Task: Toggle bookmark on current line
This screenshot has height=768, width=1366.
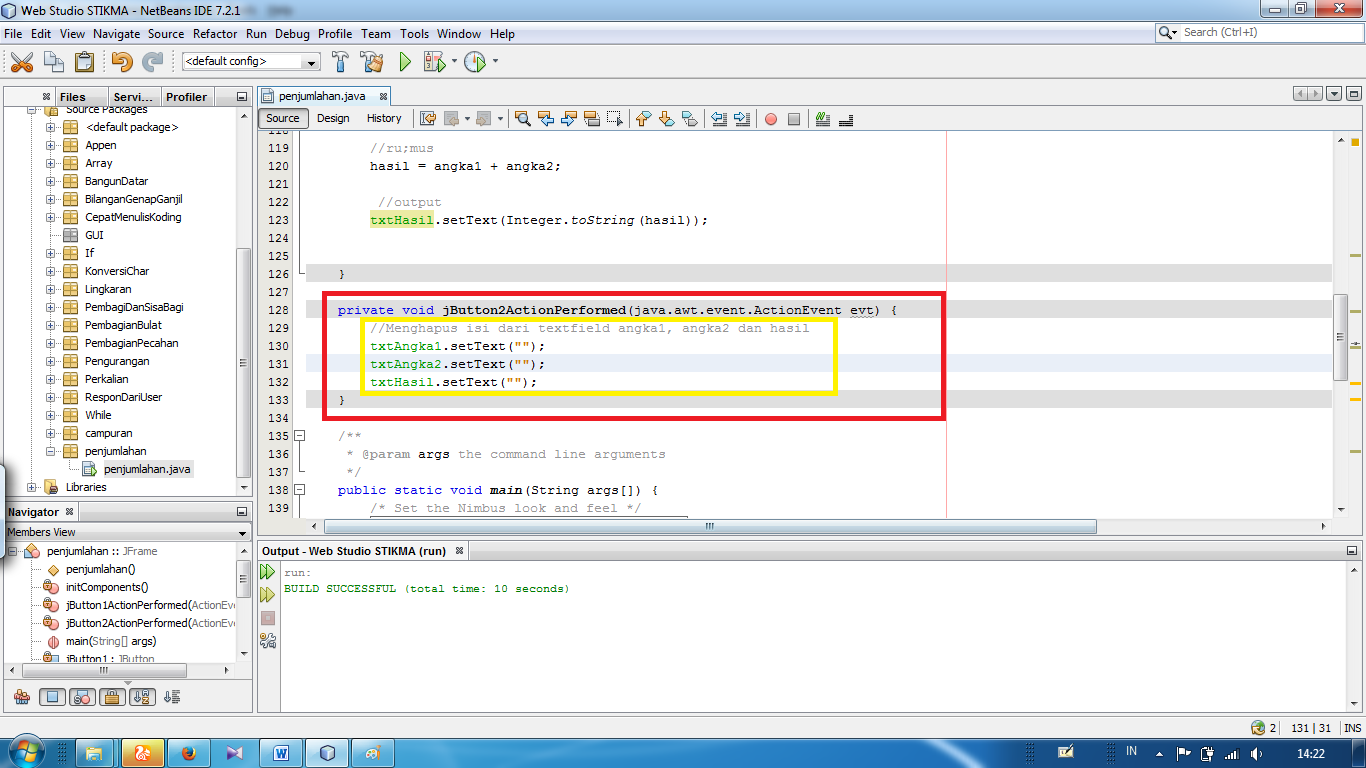Action: click(x=690, y=119)
